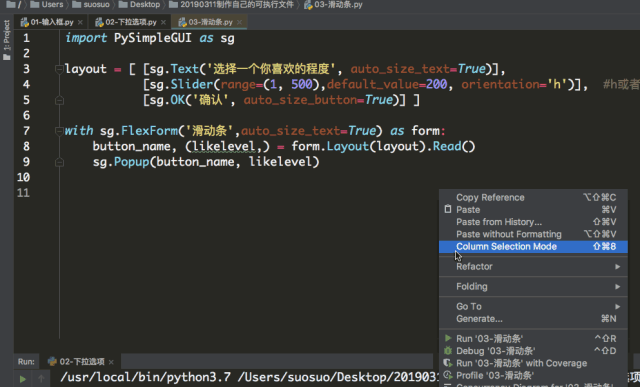Image resolution: width=640 pixels, height=387 pixels.
Task: Open the Go To submenu
Action: (533, 307)
